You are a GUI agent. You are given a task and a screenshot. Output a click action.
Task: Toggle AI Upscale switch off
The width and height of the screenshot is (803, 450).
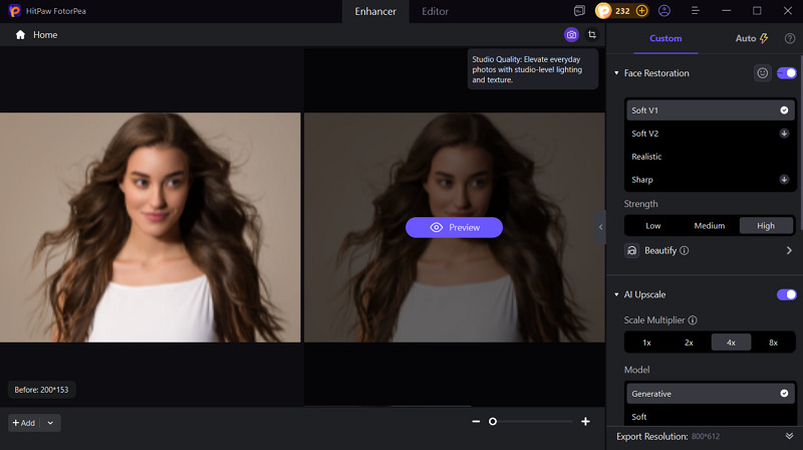click(x=787, y=294)
